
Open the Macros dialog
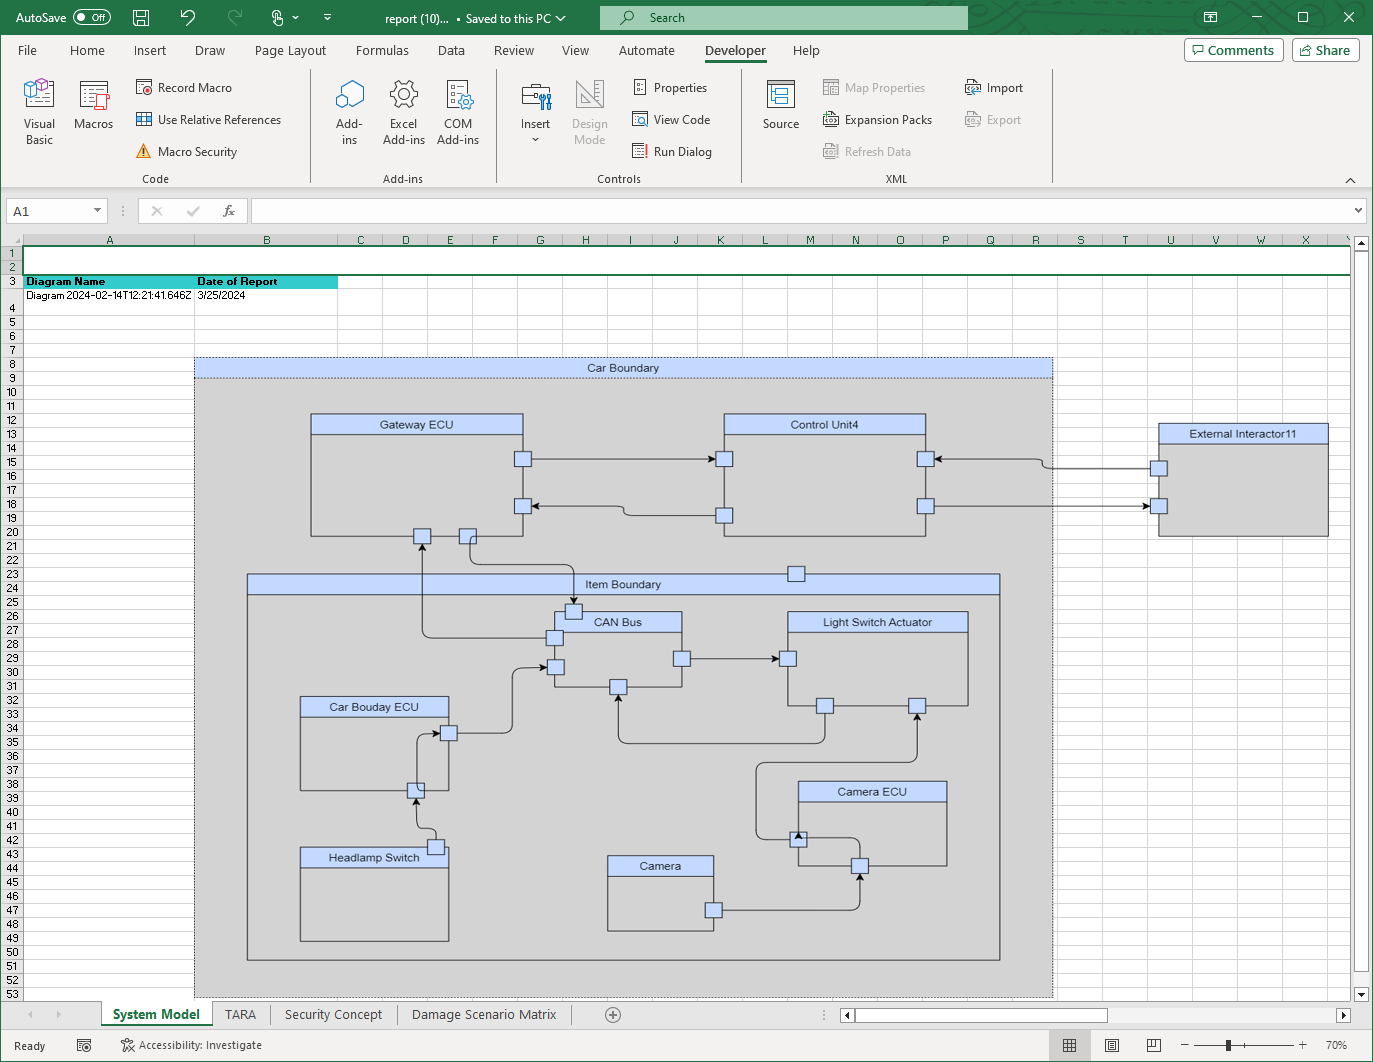click(94, 106)
